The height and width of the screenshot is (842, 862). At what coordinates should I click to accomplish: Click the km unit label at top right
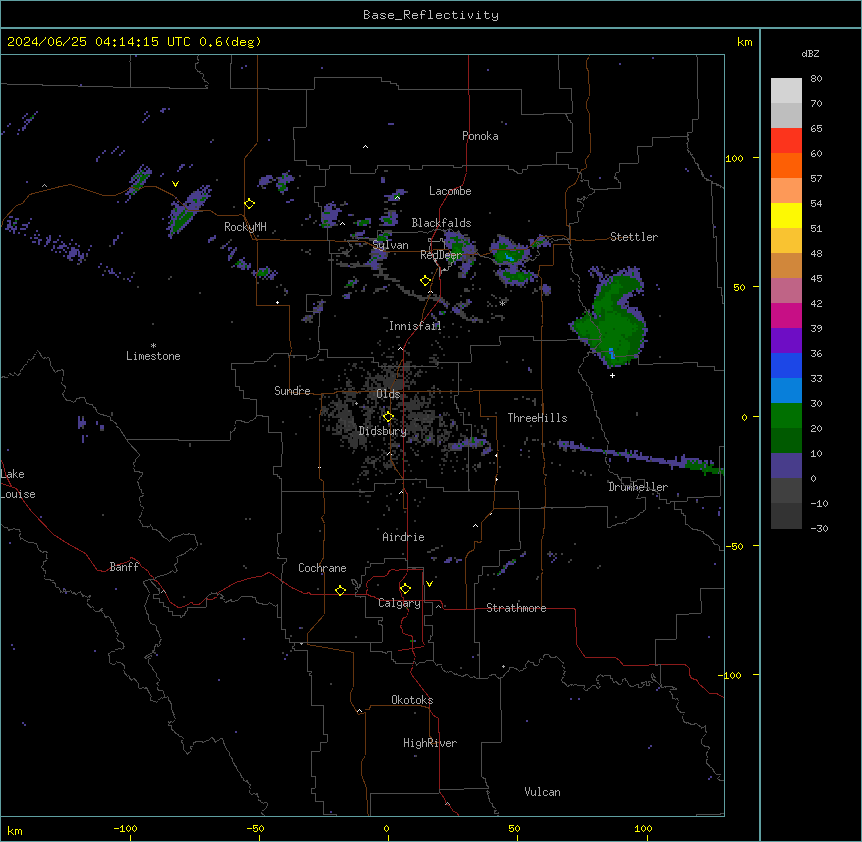point(745,42)
